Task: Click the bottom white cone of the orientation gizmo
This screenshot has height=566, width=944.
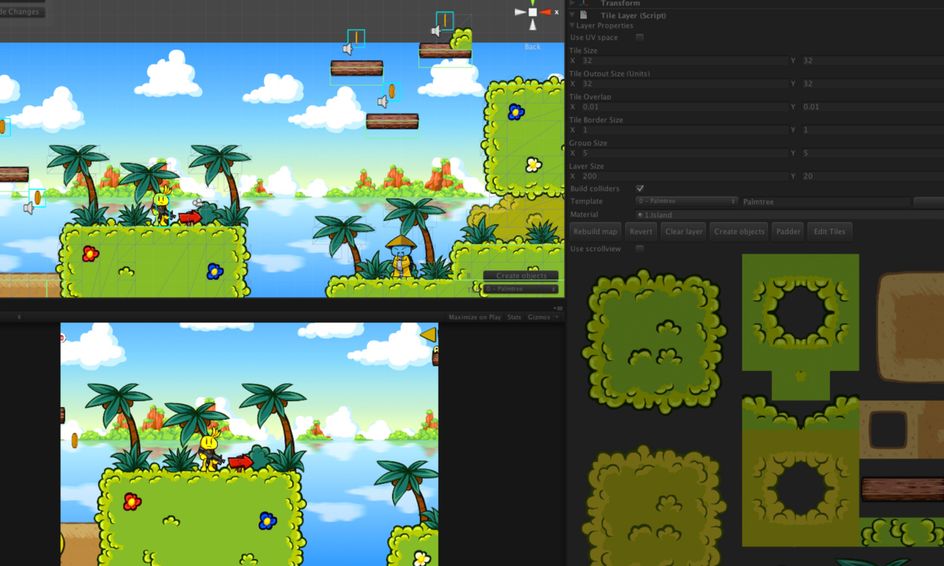Action: pos(533,24)
